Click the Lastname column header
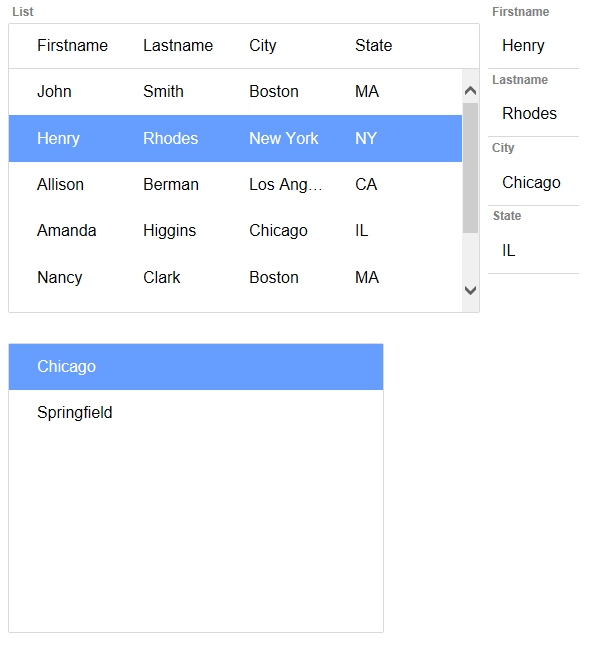The image size is (593, 647). tap(178, 45)
